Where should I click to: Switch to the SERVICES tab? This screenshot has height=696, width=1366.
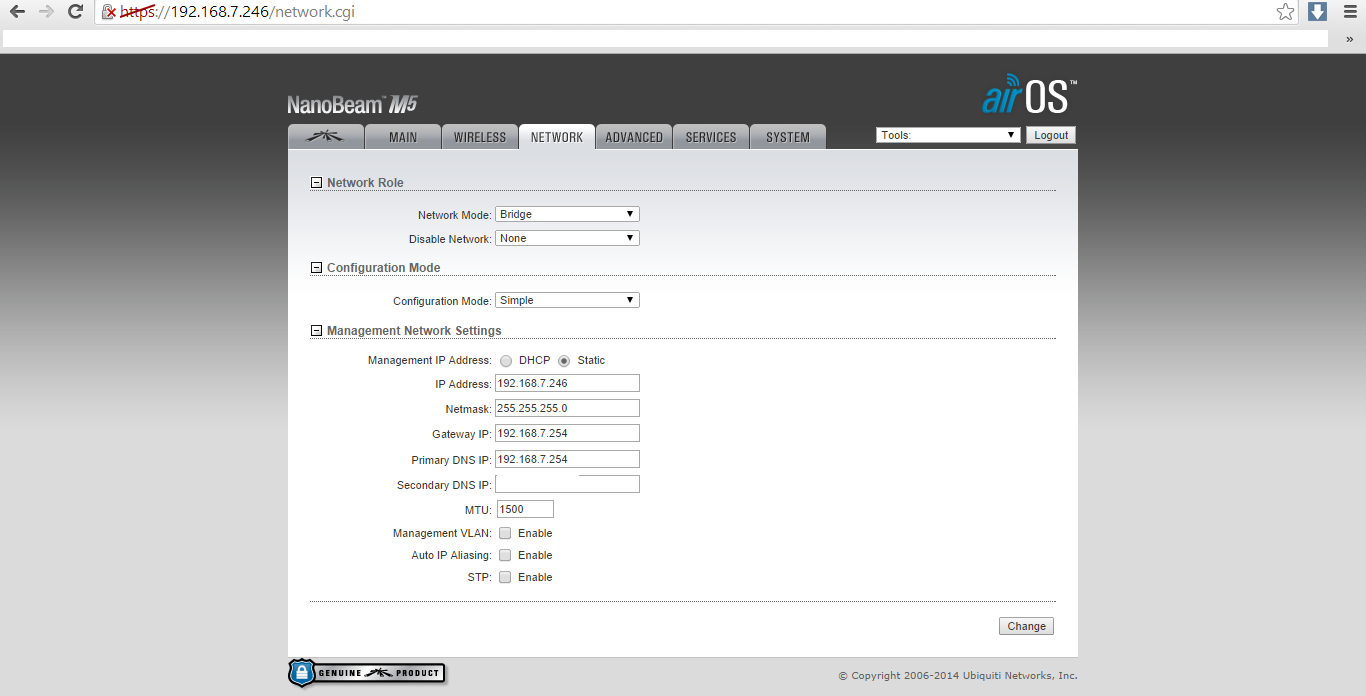711,137
